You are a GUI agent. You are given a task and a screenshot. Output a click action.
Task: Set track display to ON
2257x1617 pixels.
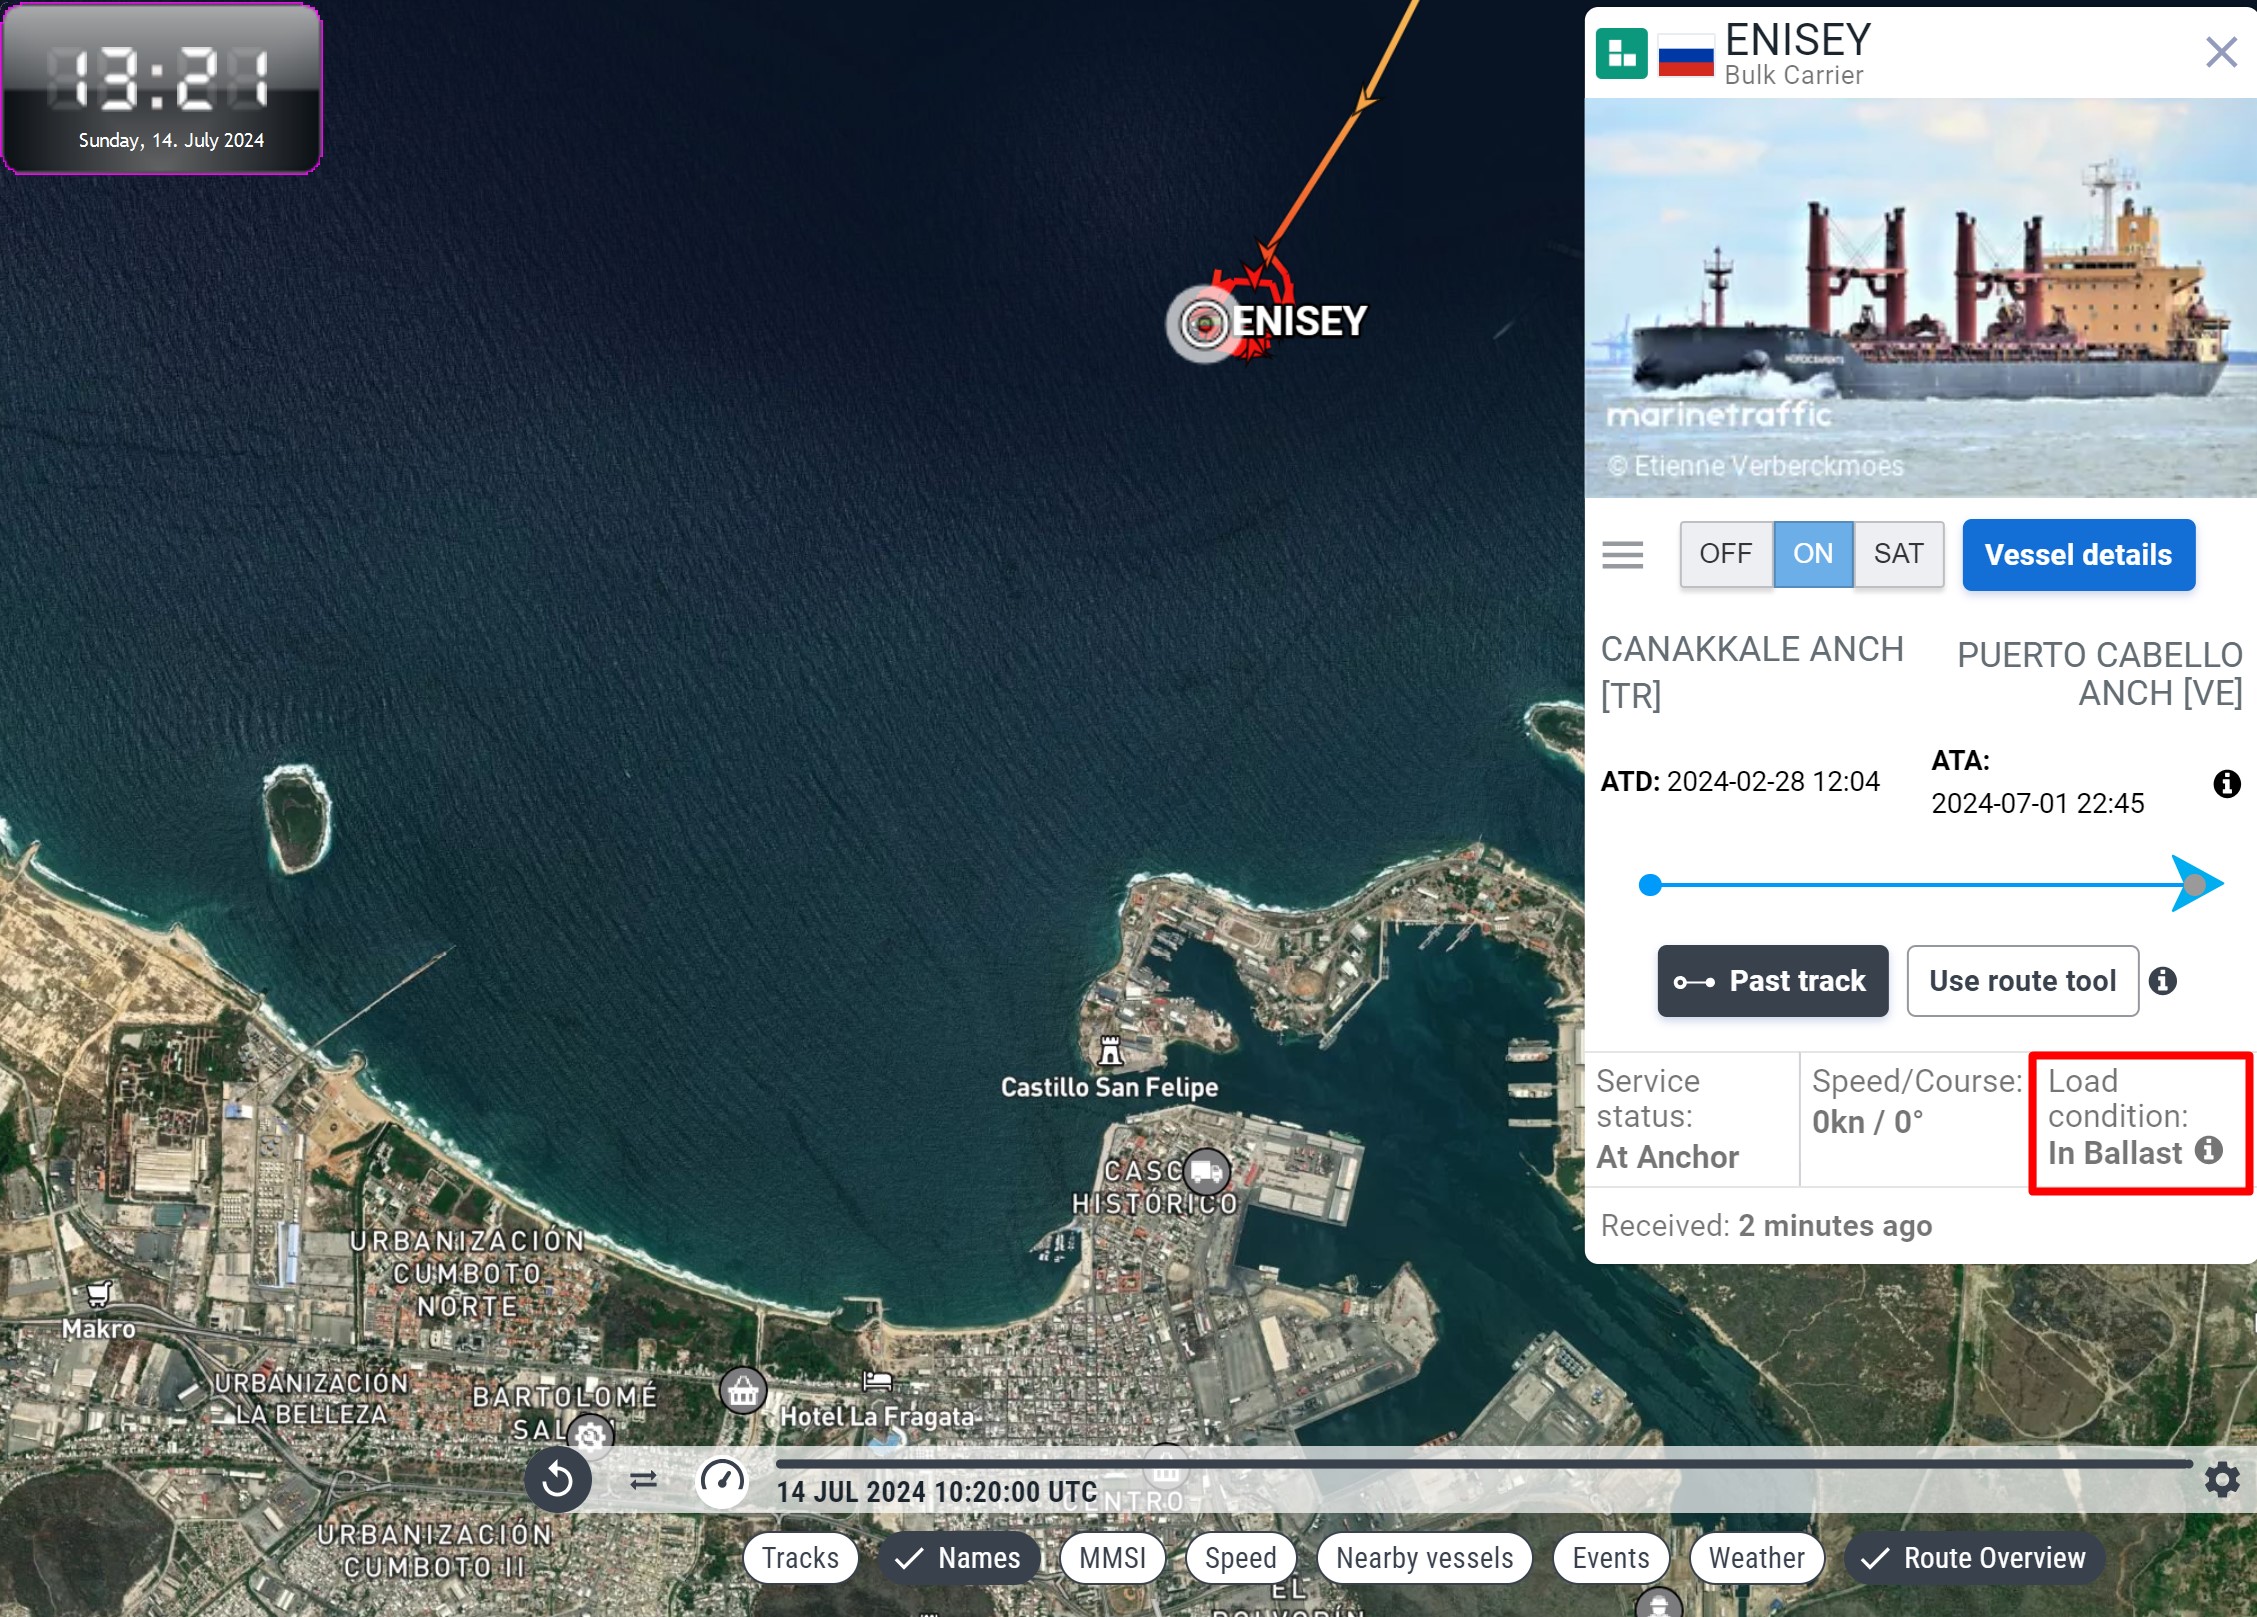[x=1813, y=554]
